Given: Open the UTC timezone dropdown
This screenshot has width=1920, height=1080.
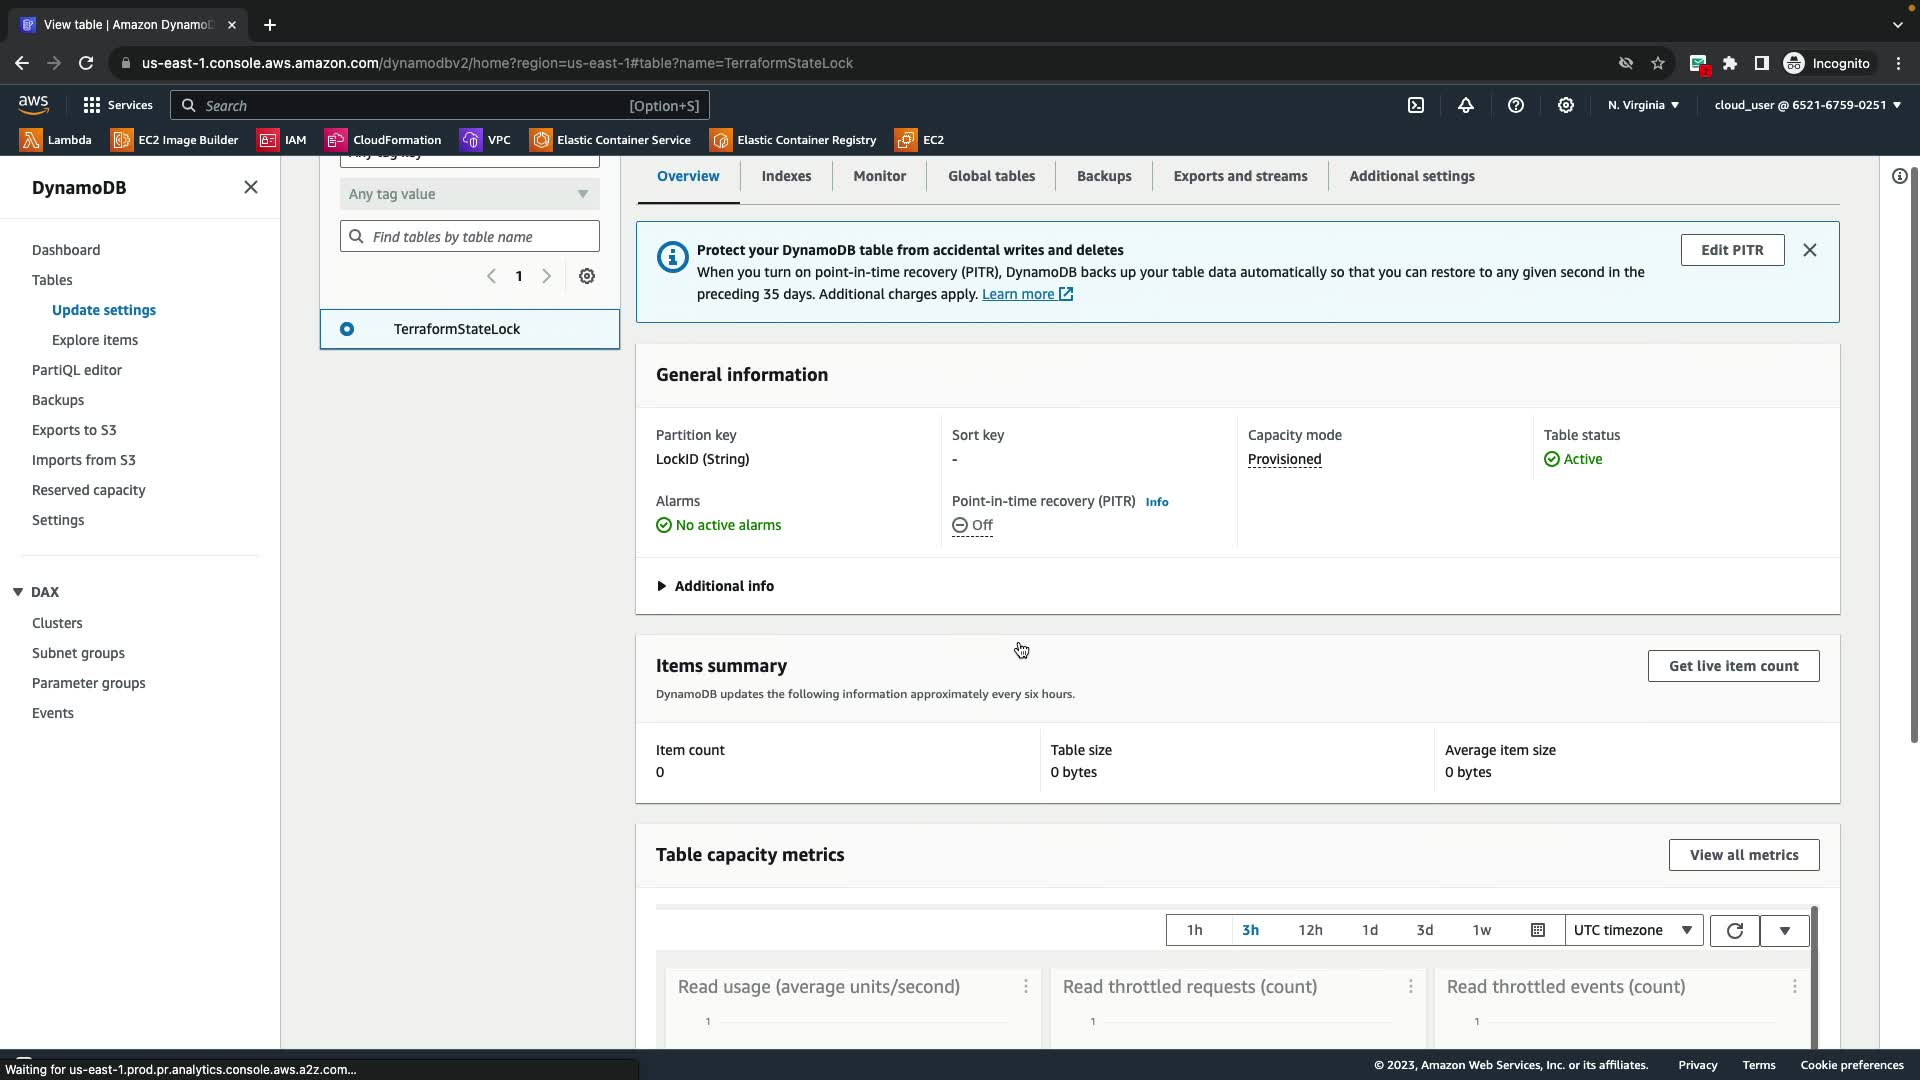Looking at the screenshot, I should point(1632,930).
